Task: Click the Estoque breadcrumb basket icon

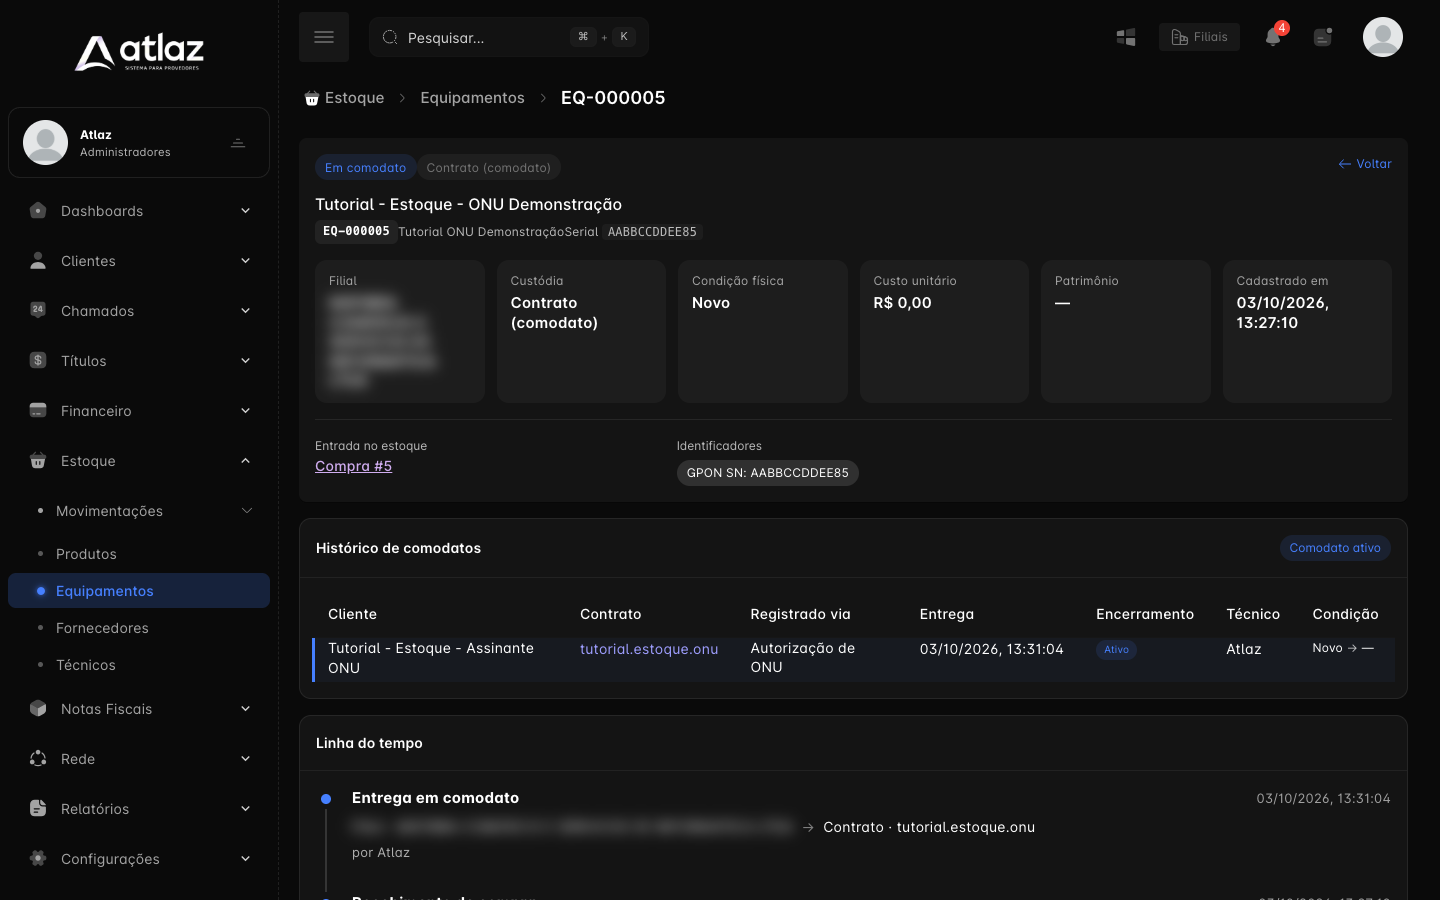Action: (x=312, y=98)
